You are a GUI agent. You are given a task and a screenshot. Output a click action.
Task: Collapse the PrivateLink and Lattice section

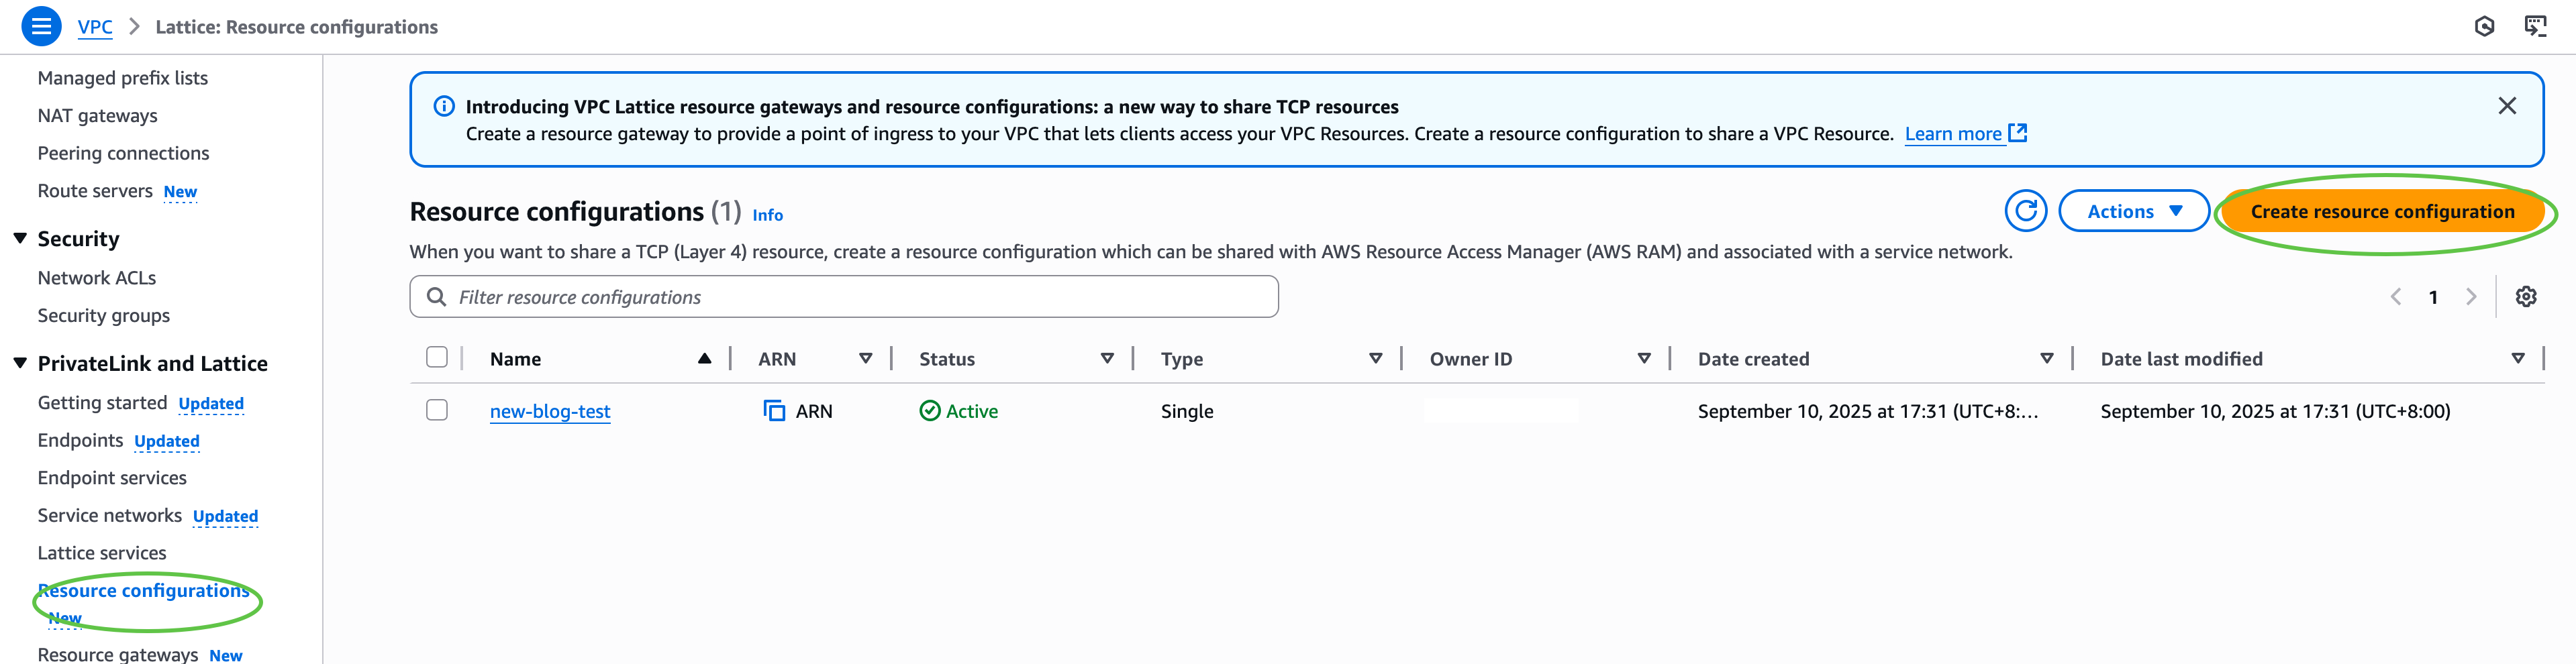click(20, 363)
